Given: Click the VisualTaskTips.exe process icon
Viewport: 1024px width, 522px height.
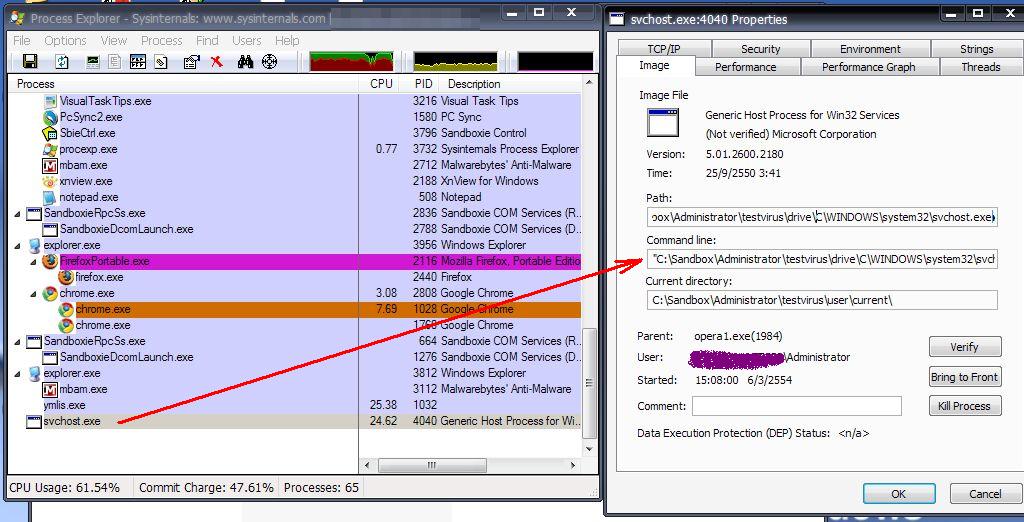Looking at the screenshot, I should pos(50,101).
